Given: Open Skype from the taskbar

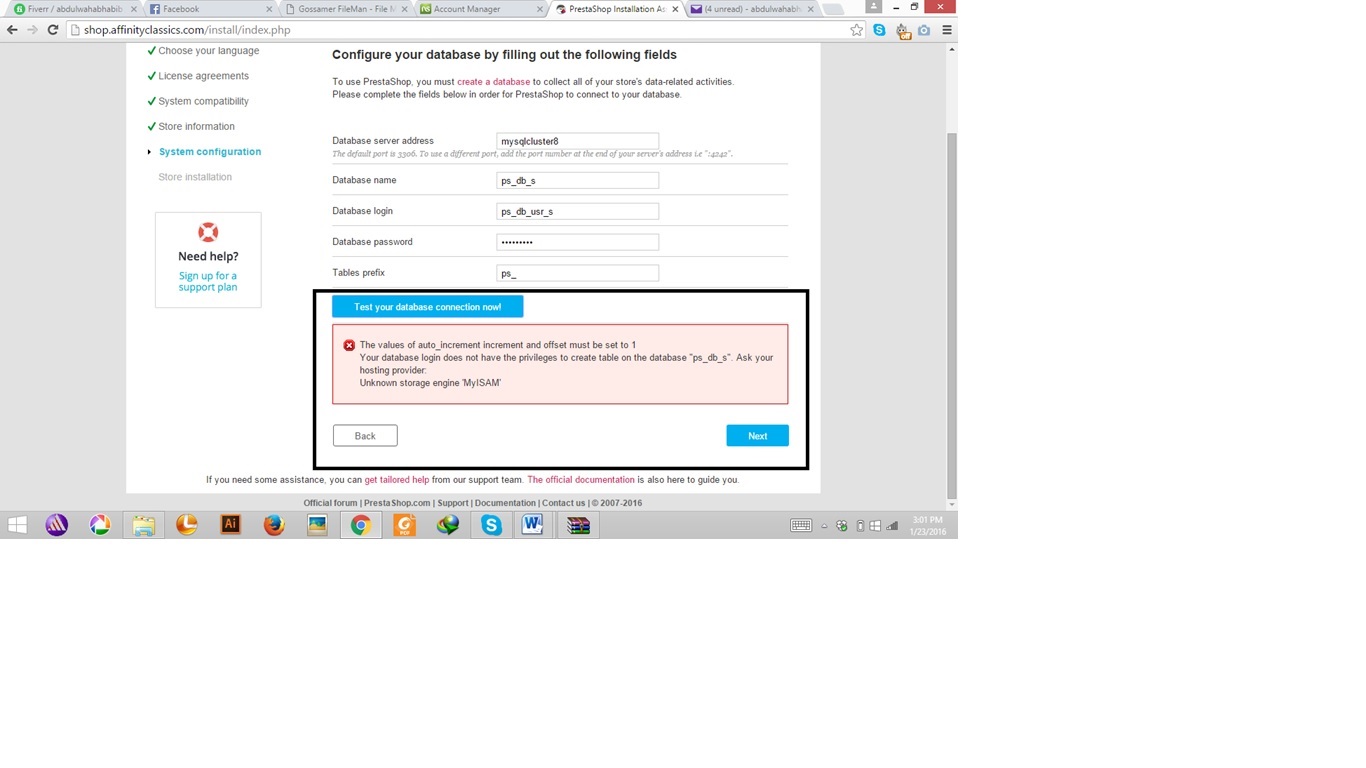Looking at the screenshot, I should pos(491,525).
